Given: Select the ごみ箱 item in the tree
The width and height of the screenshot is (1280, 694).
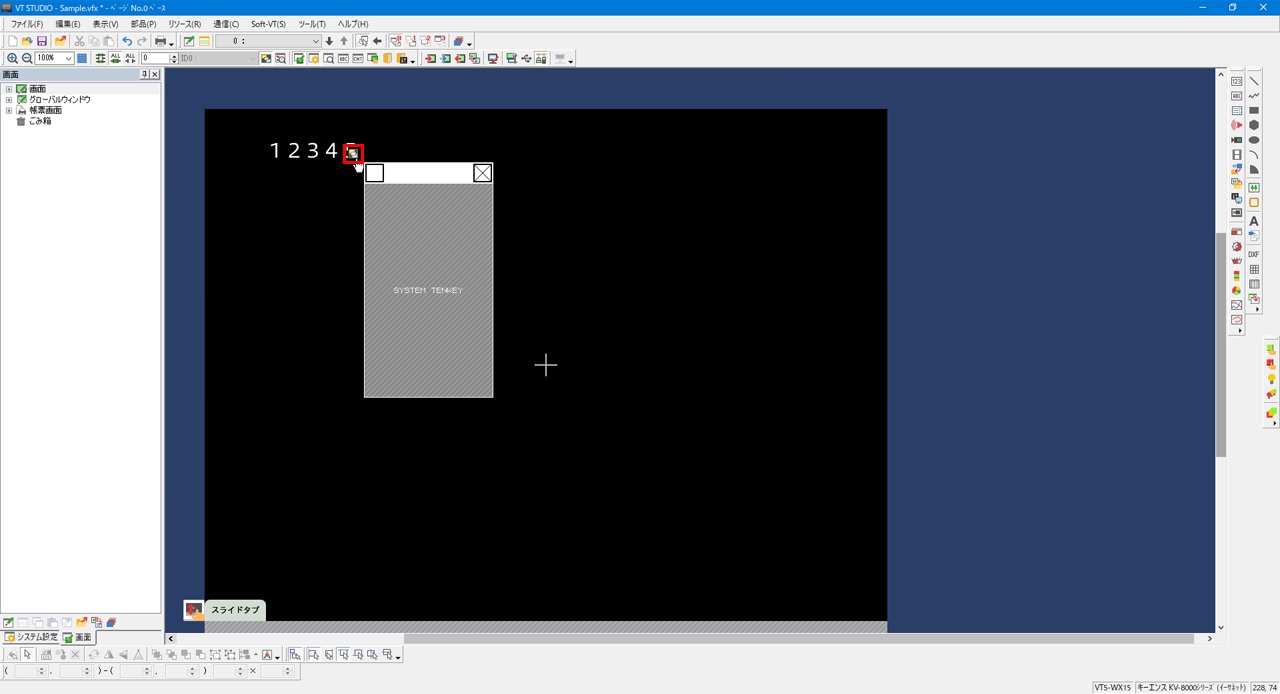Looking at the screenshot, I should pos(39,121).
